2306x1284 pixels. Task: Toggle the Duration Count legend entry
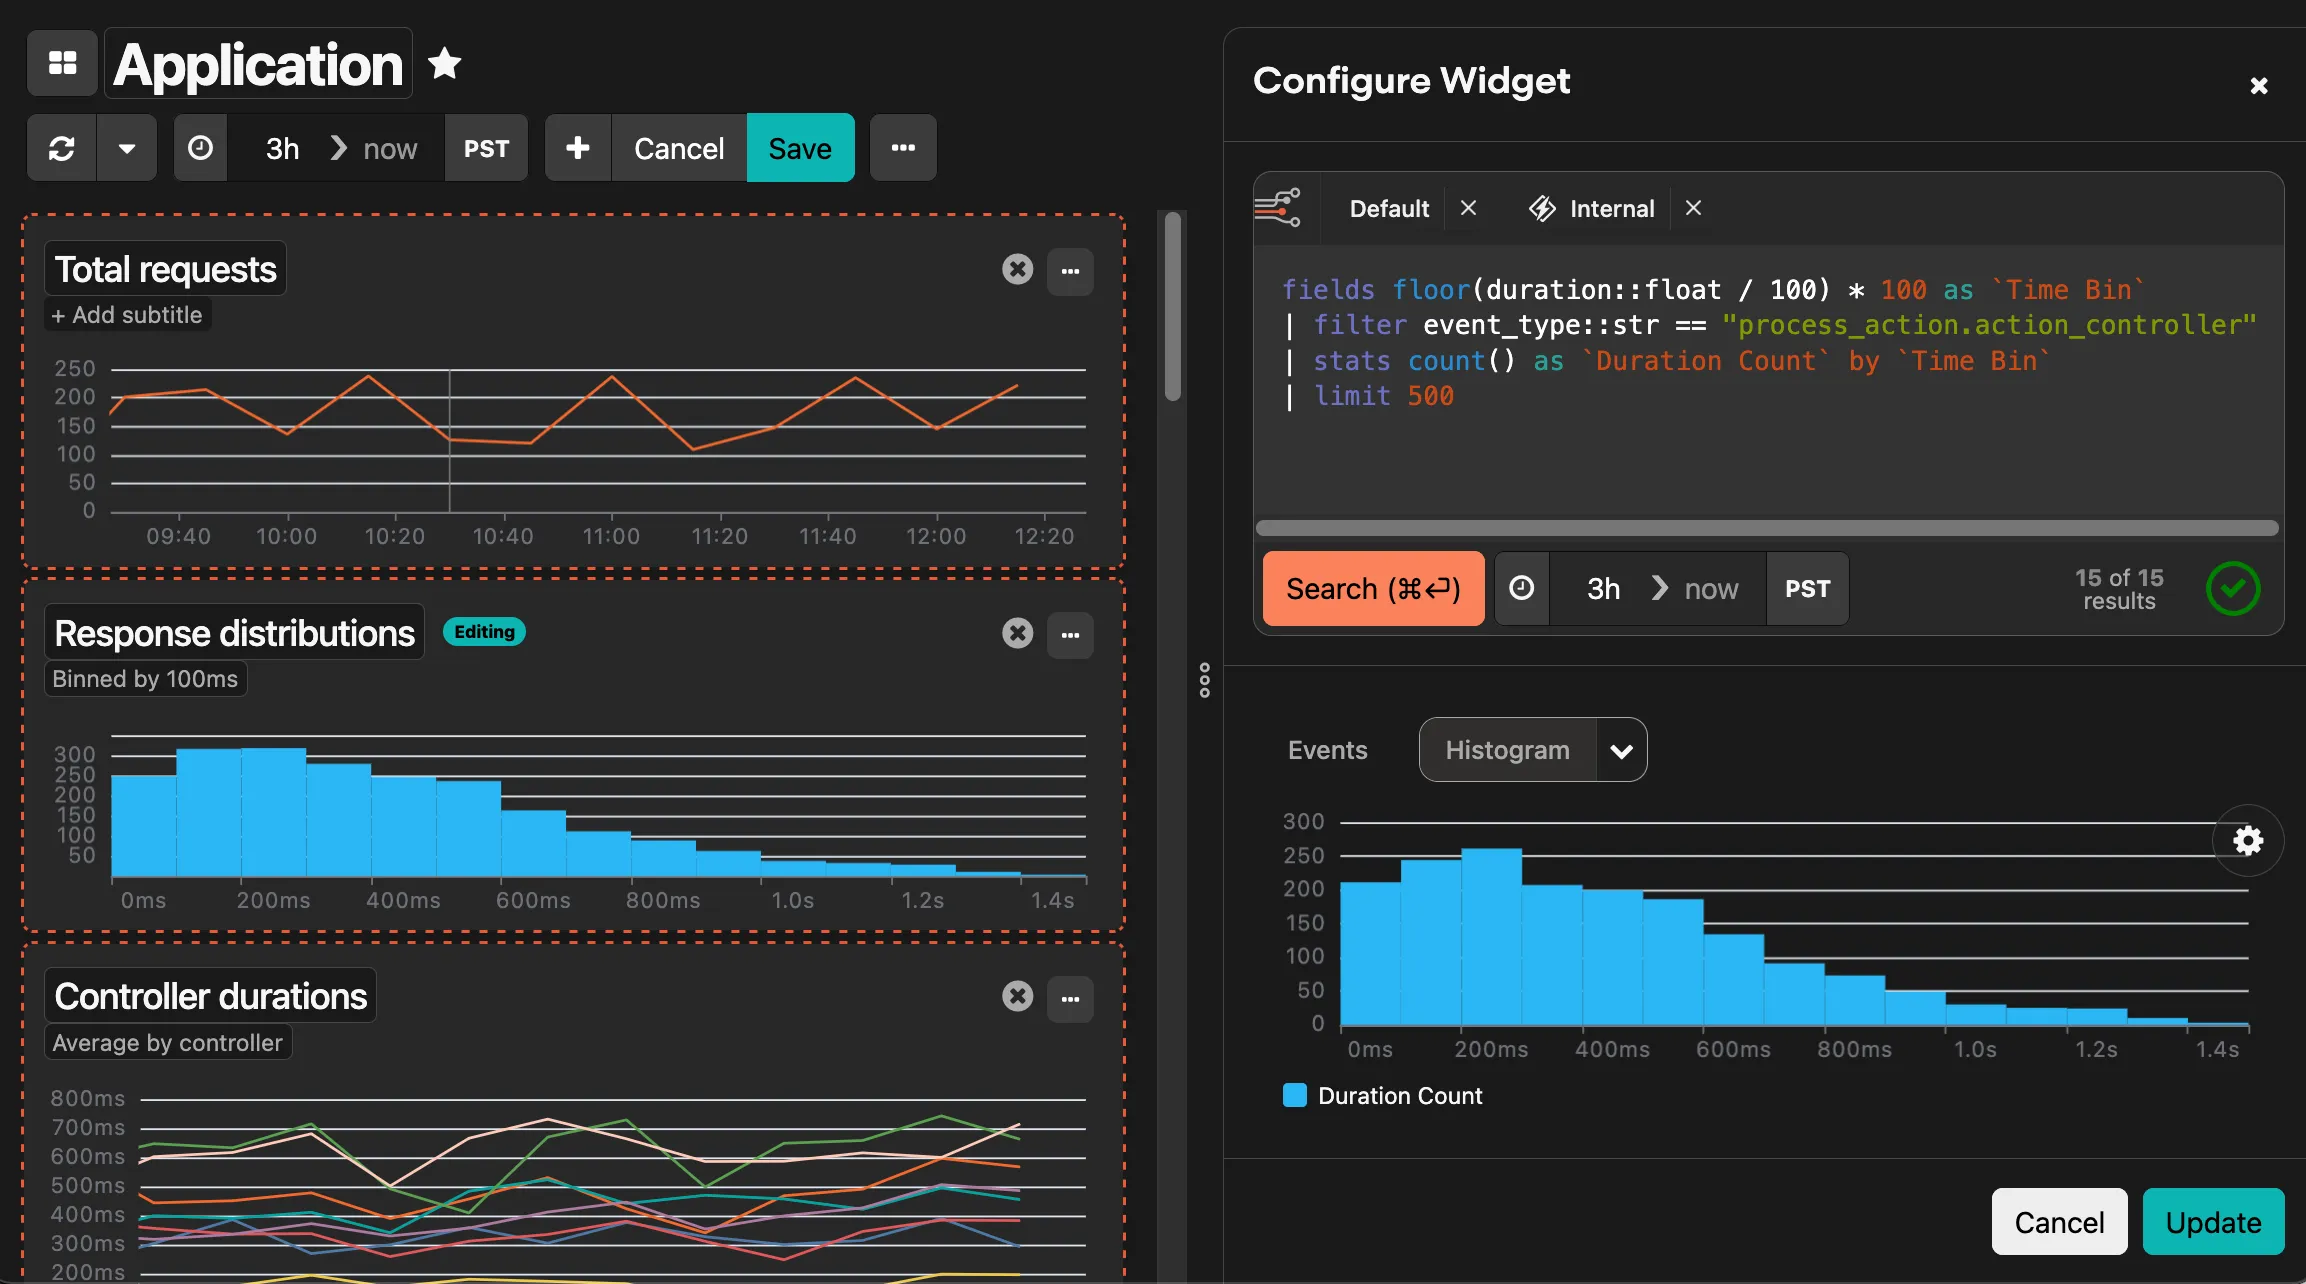pyautogui.click(x=1382, y=1095)
